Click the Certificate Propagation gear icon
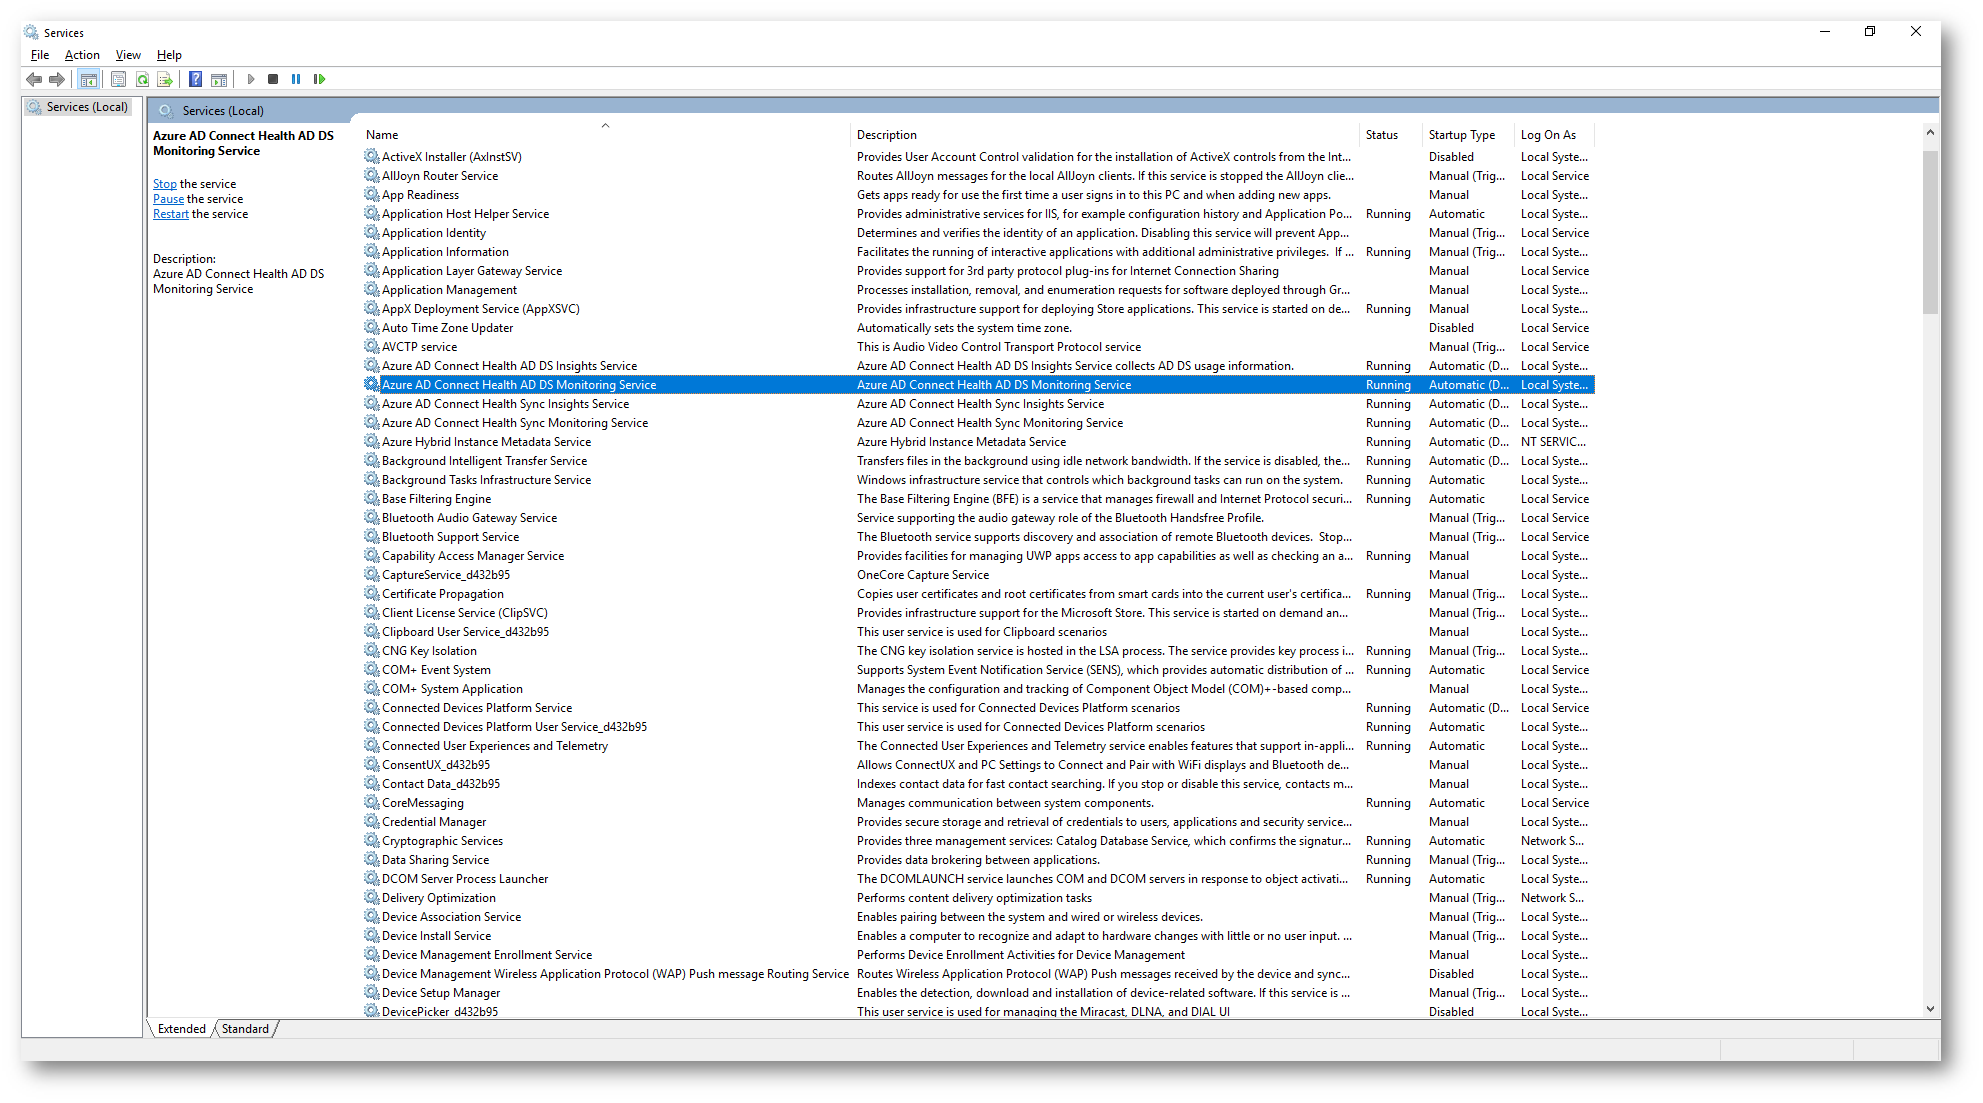This screenshot has width=1983, height=1103. (x=371, y=594)
